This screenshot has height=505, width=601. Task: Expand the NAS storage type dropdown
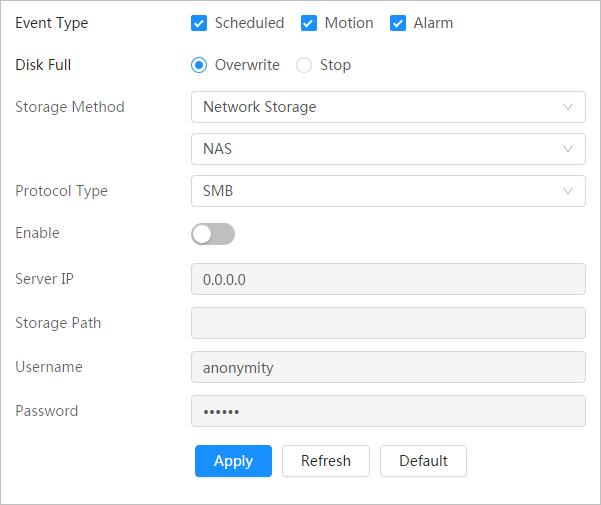click(387, 149)
